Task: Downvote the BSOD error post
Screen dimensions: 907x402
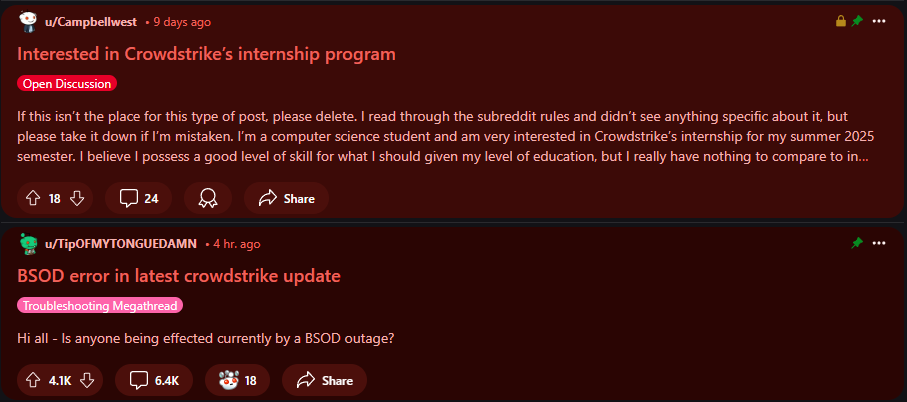Action: 87,380
